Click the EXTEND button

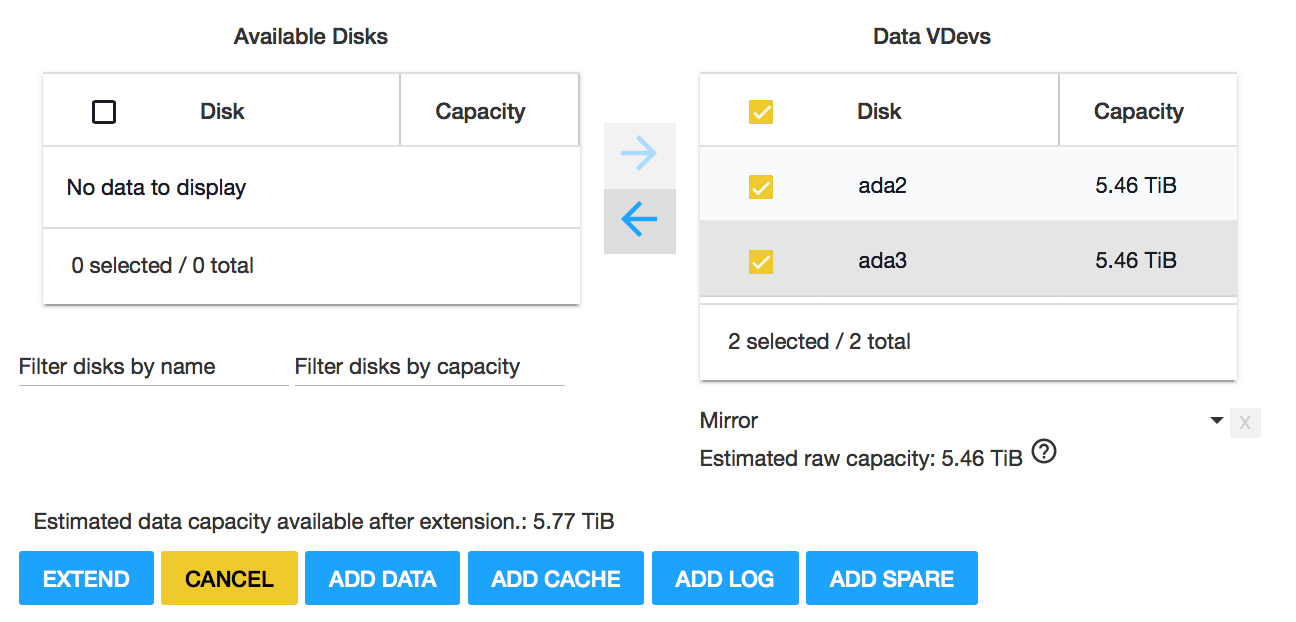86,578
